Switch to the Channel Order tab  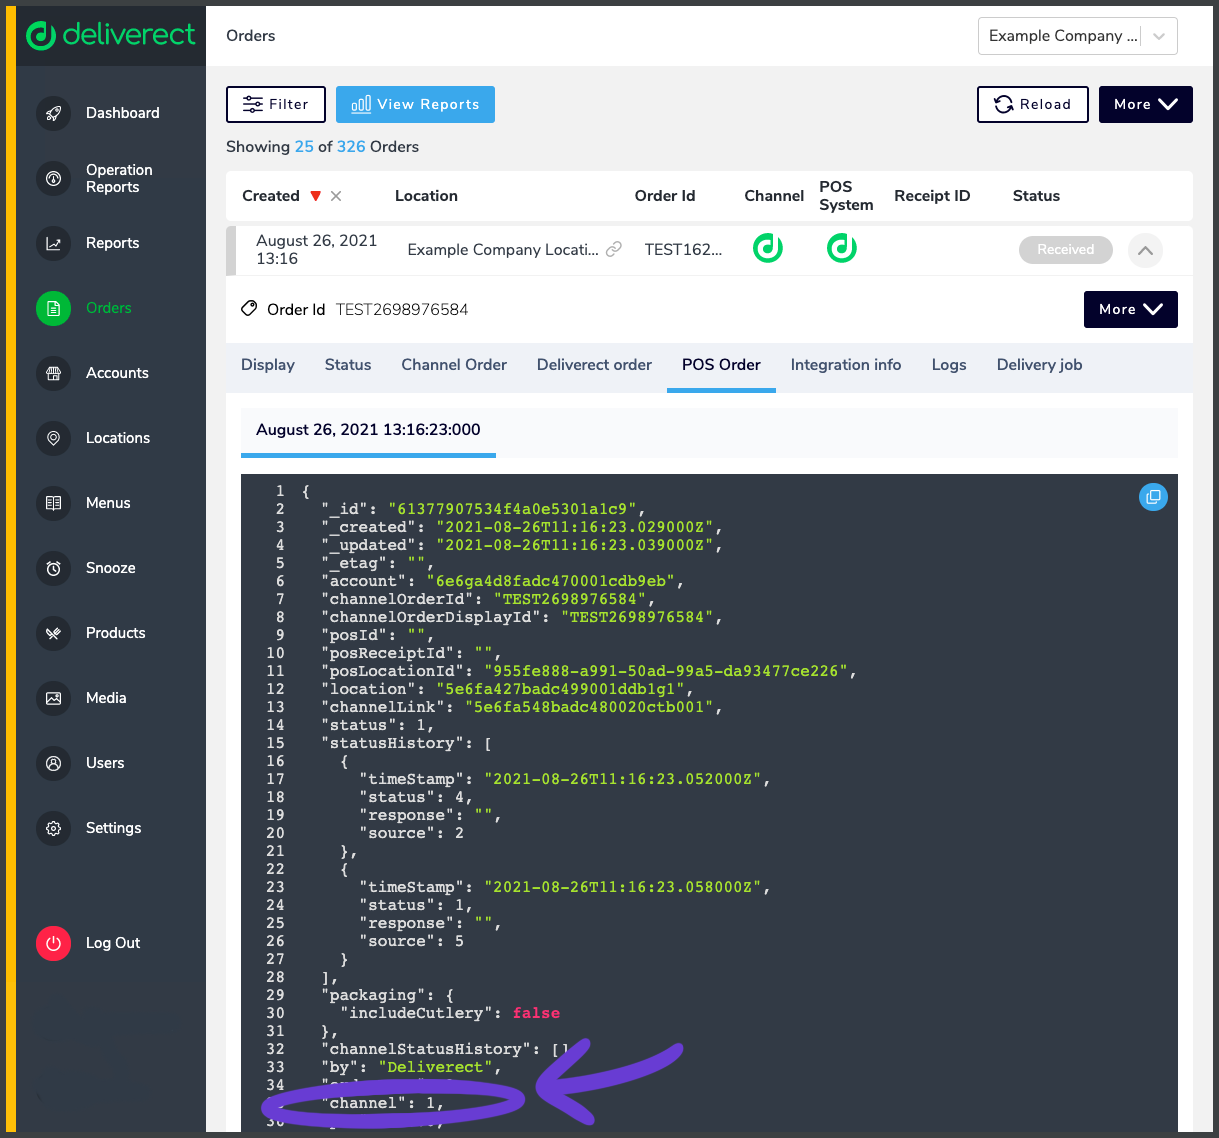click(454, 365)
